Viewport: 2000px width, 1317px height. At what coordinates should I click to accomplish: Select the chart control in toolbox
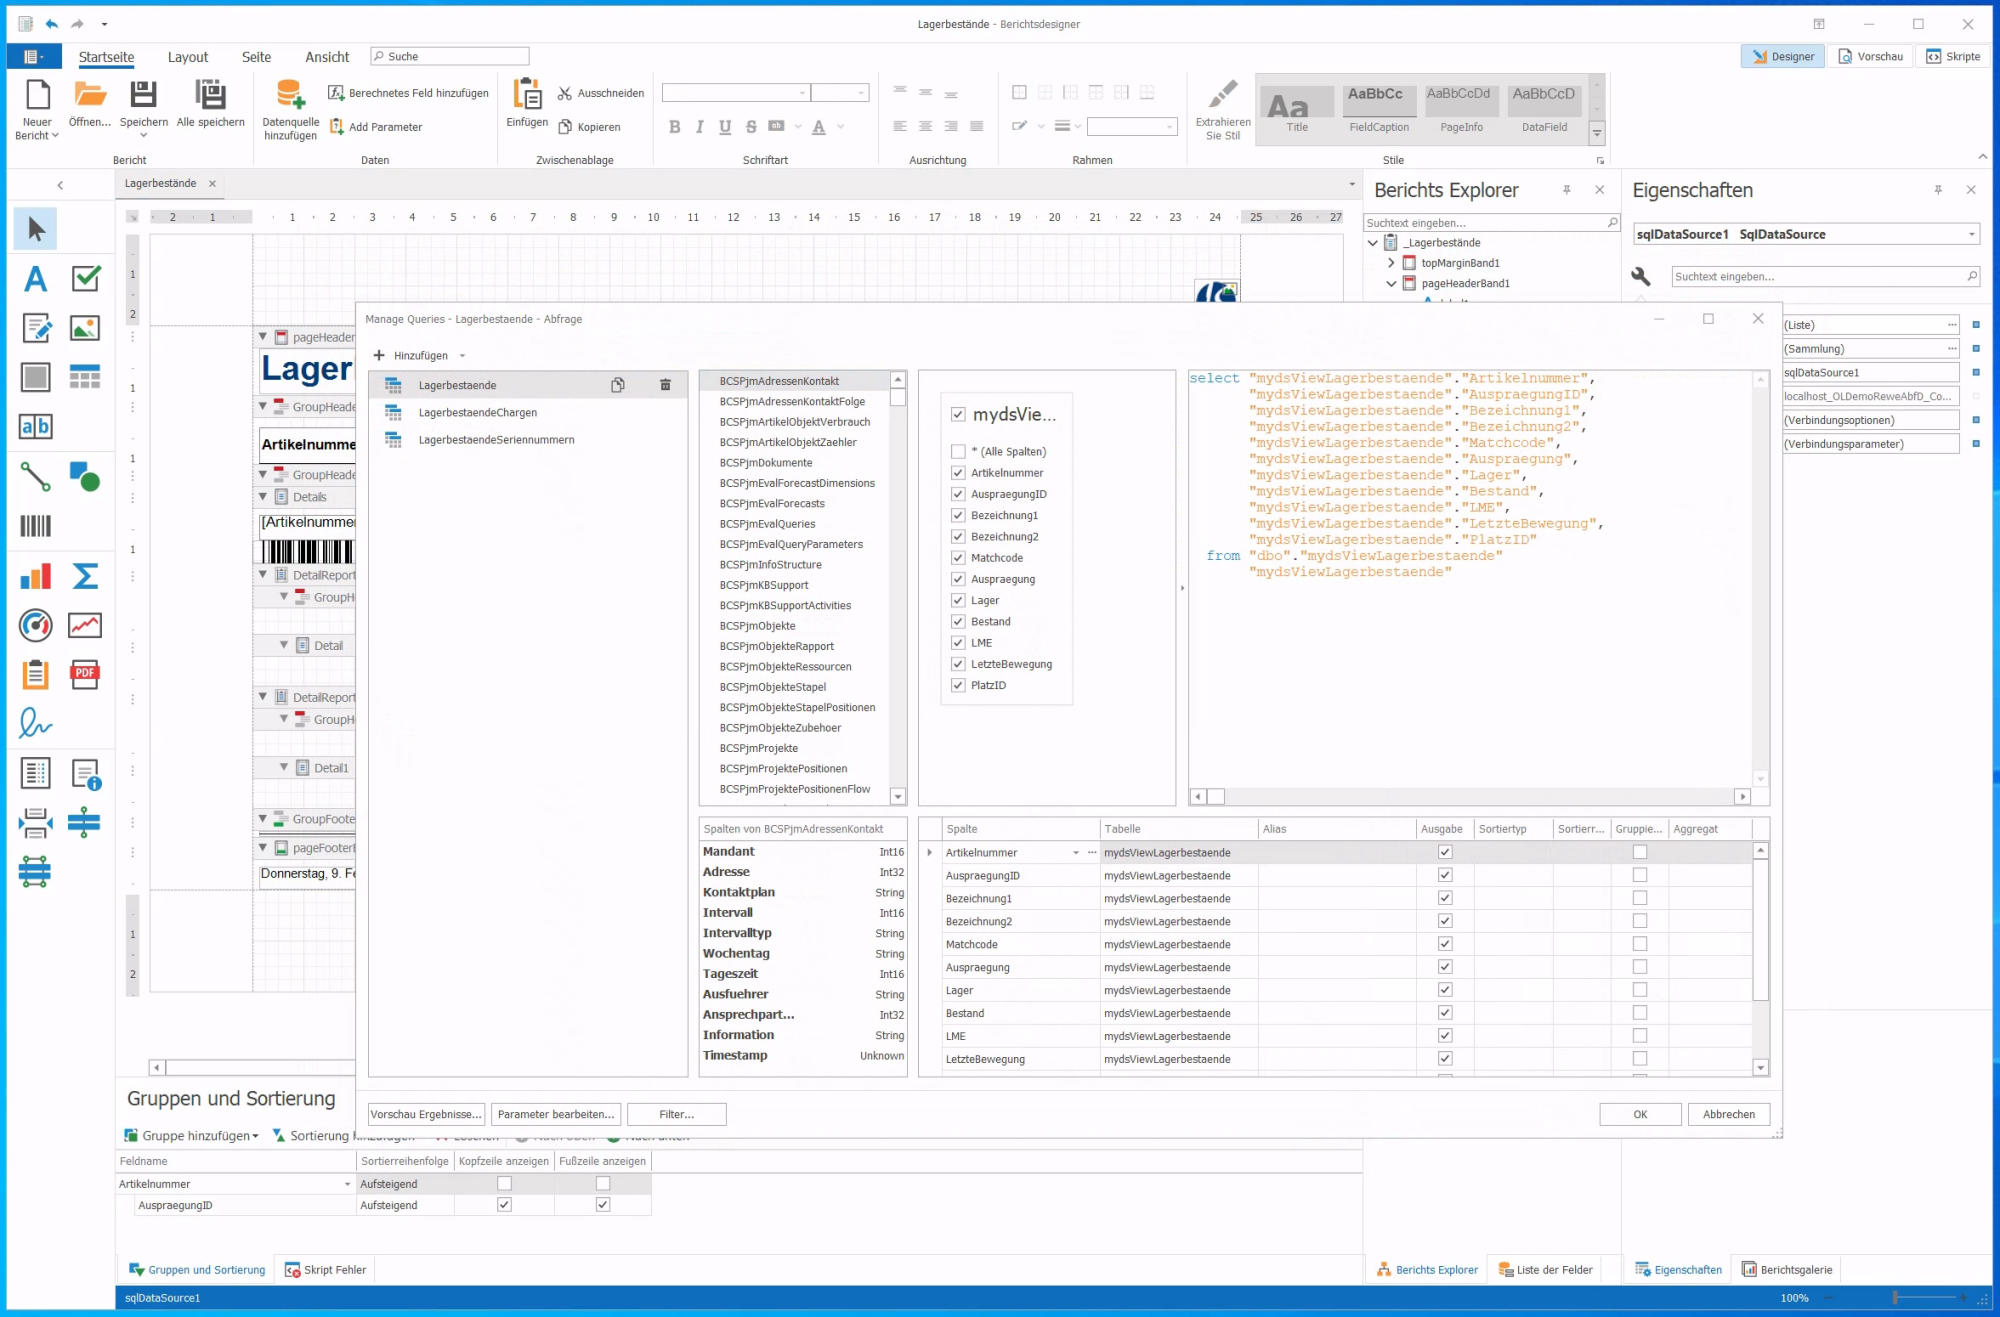click(35, 576)
